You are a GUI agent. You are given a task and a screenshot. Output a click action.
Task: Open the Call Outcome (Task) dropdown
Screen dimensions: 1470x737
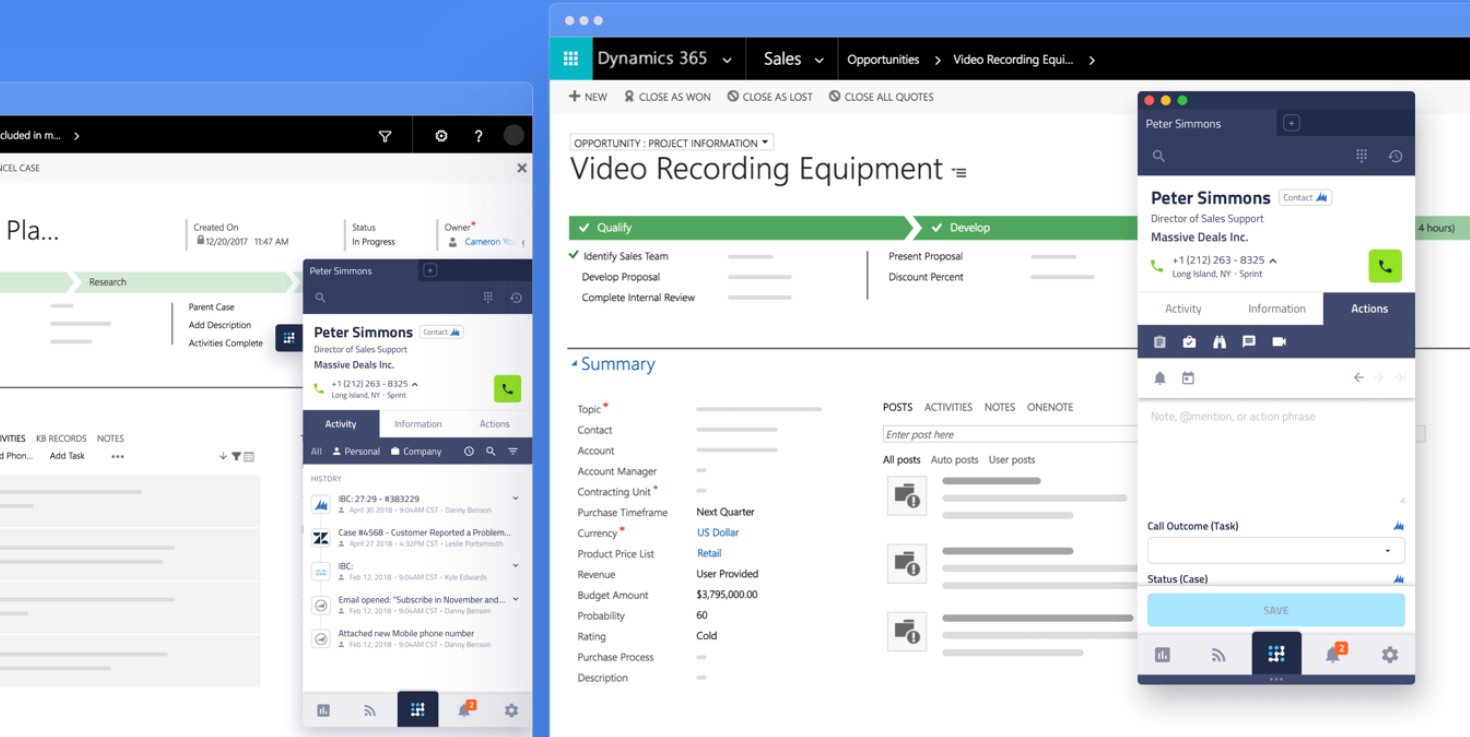pyautogui.click(x=1276, y=550)
